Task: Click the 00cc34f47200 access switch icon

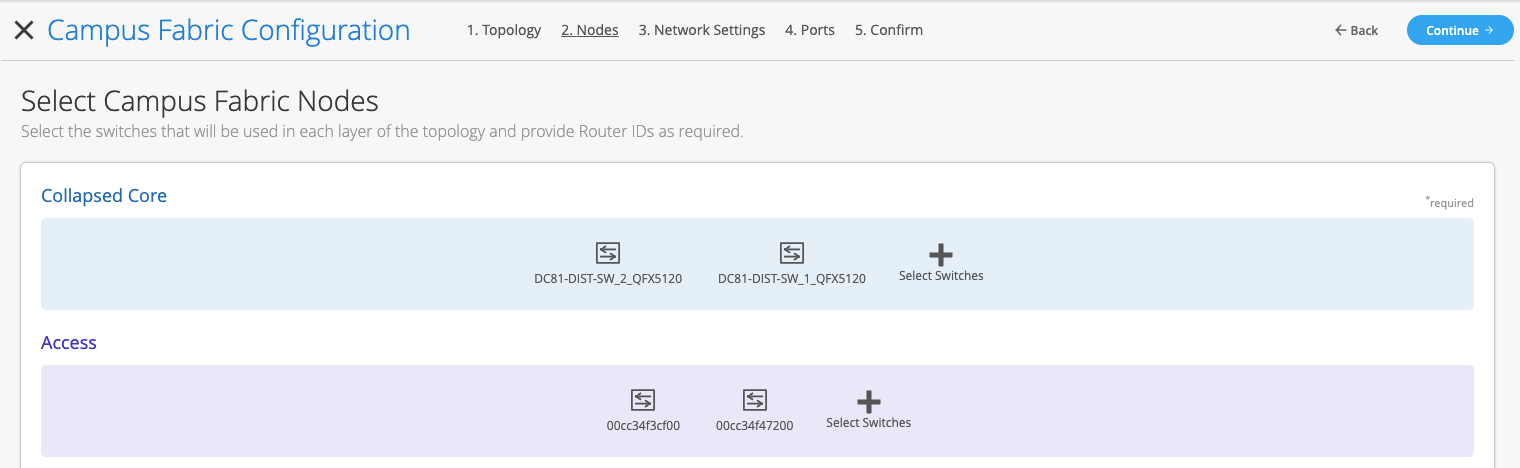Action: click(x=754, y=400)
